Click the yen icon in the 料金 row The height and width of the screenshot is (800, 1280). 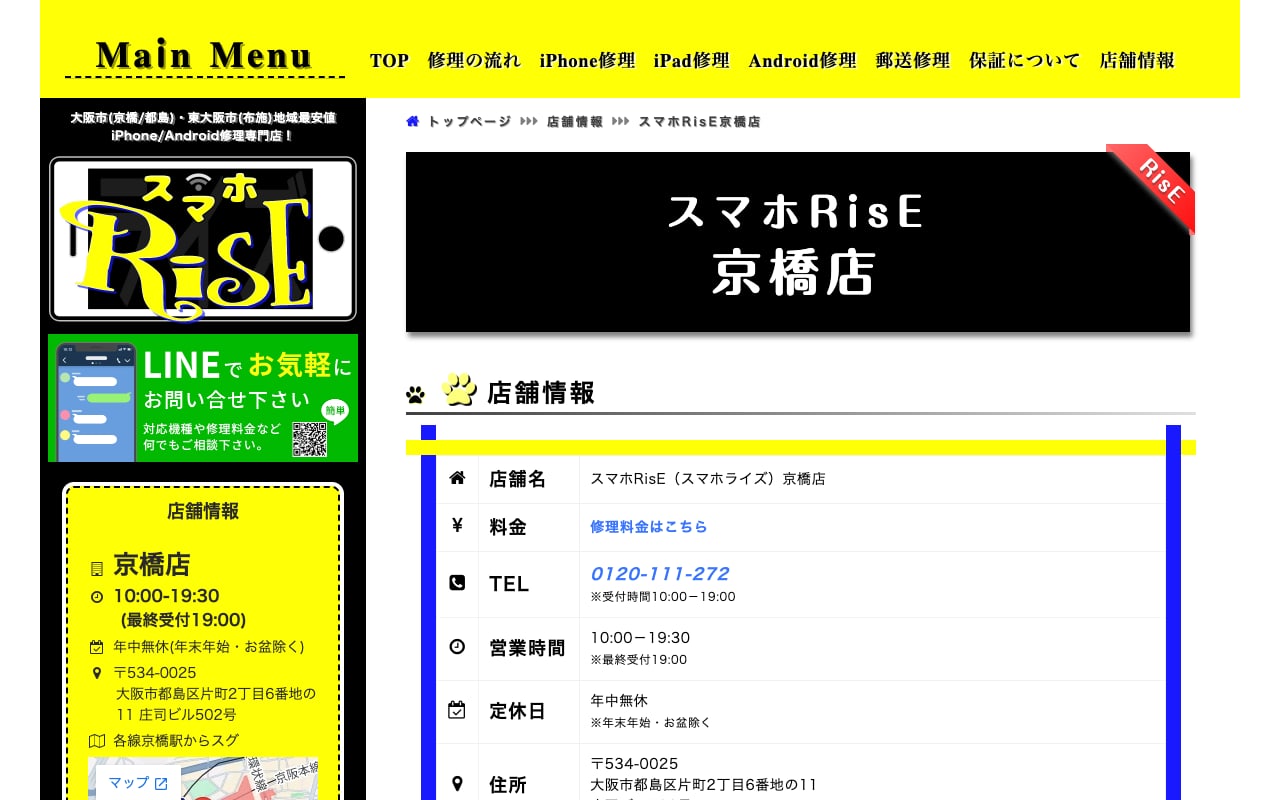click(457, 525)
